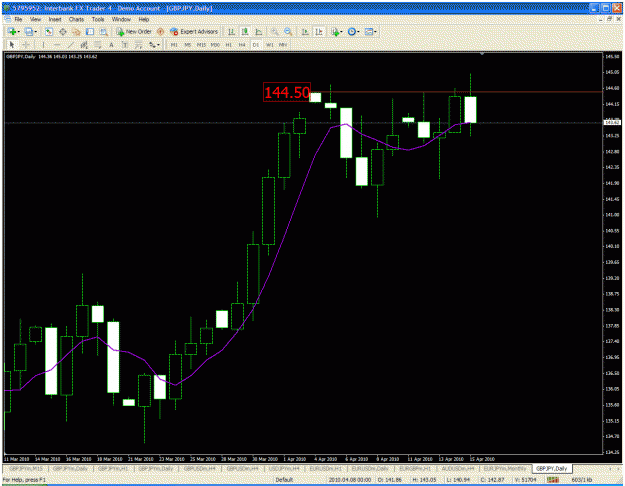Click the connection status bars icon

click(553, 480)
